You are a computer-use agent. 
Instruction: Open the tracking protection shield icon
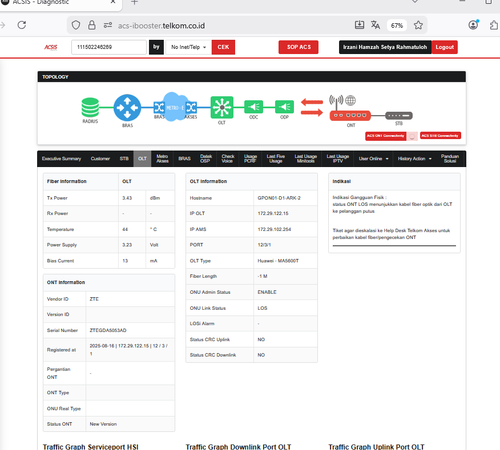coord(76,25)
